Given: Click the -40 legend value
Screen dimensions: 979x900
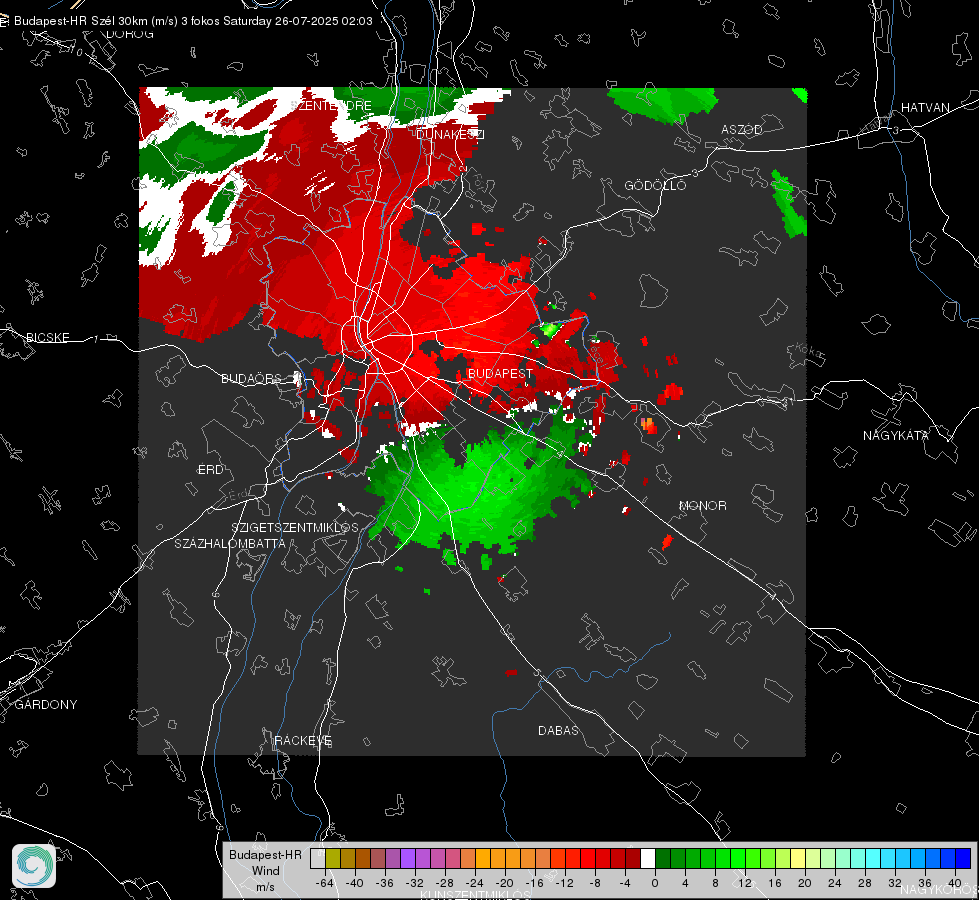Looking at the screenshot, I should click(354, 883).
